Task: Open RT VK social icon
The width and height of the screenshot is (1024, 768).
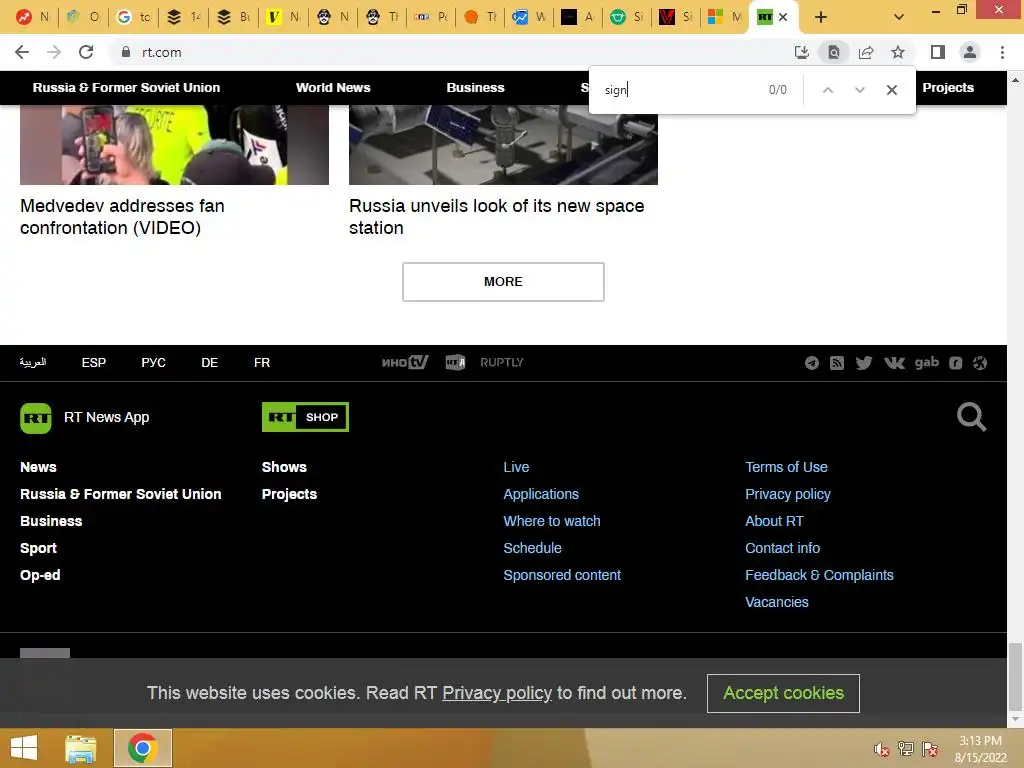Action: click(x=894, y=363)
